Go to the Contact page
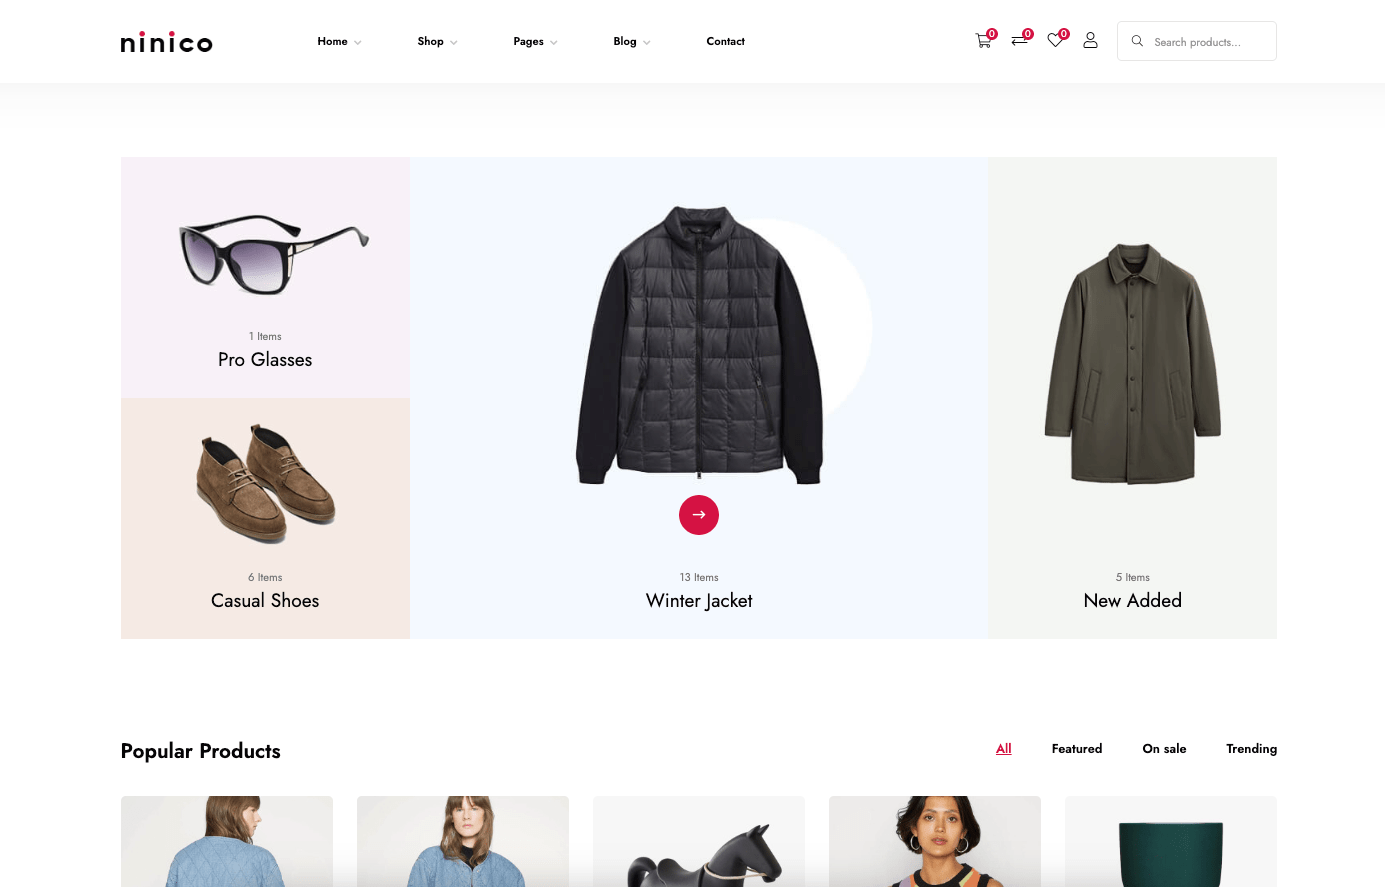Screen dimensions: 1385x887 (x=725, y=41)
